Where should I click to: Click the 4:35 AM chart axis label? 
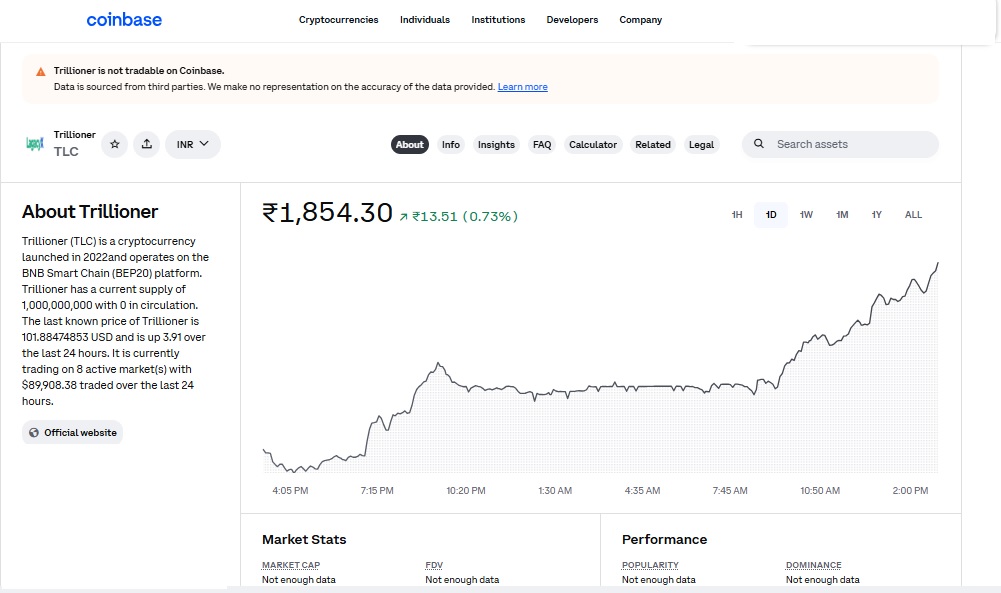pyautogui.click(x=642, y=491)
